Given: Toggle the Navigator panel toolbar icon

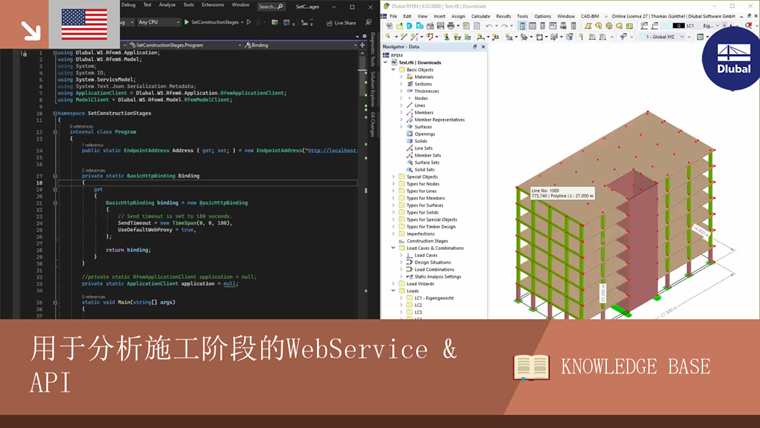Looking at the screenshot, I should [522, 26].
